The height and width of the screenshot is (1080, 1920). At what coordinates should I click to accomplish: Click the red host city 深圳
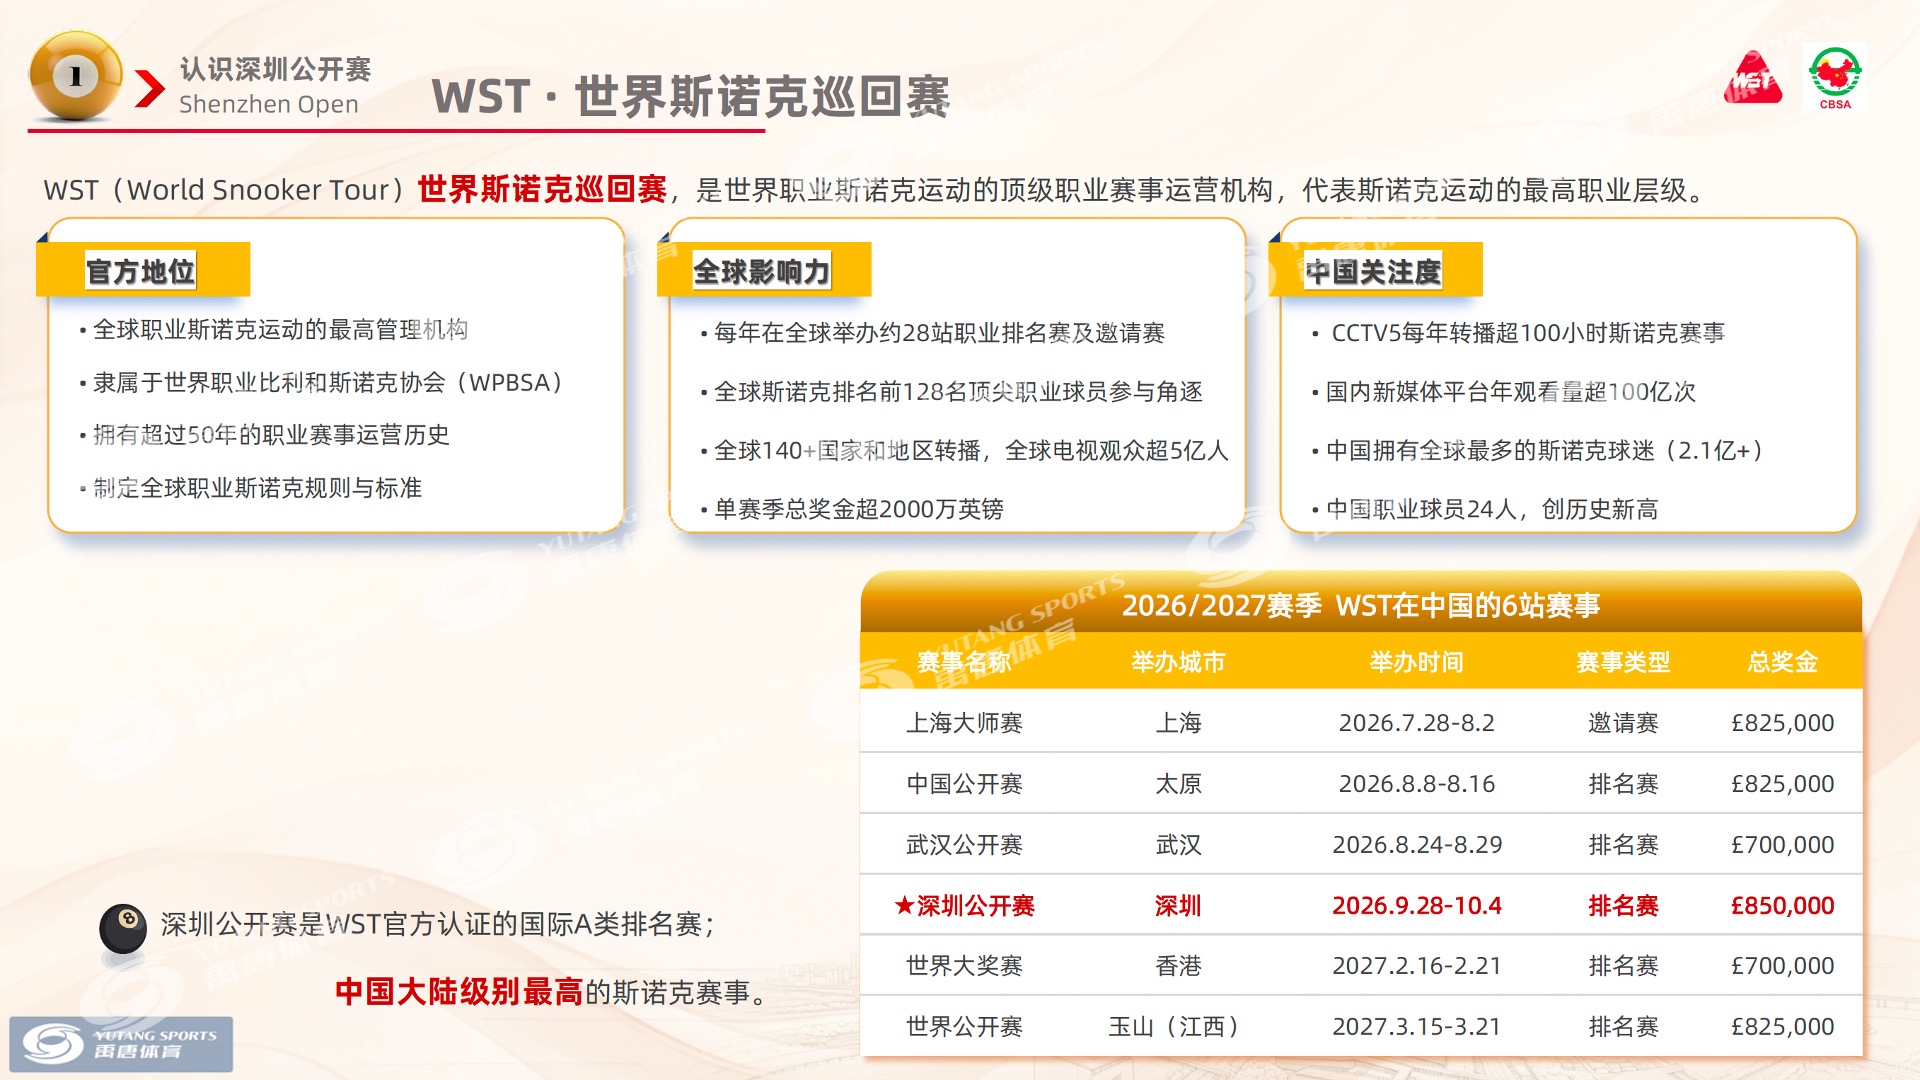point(1178,905)
